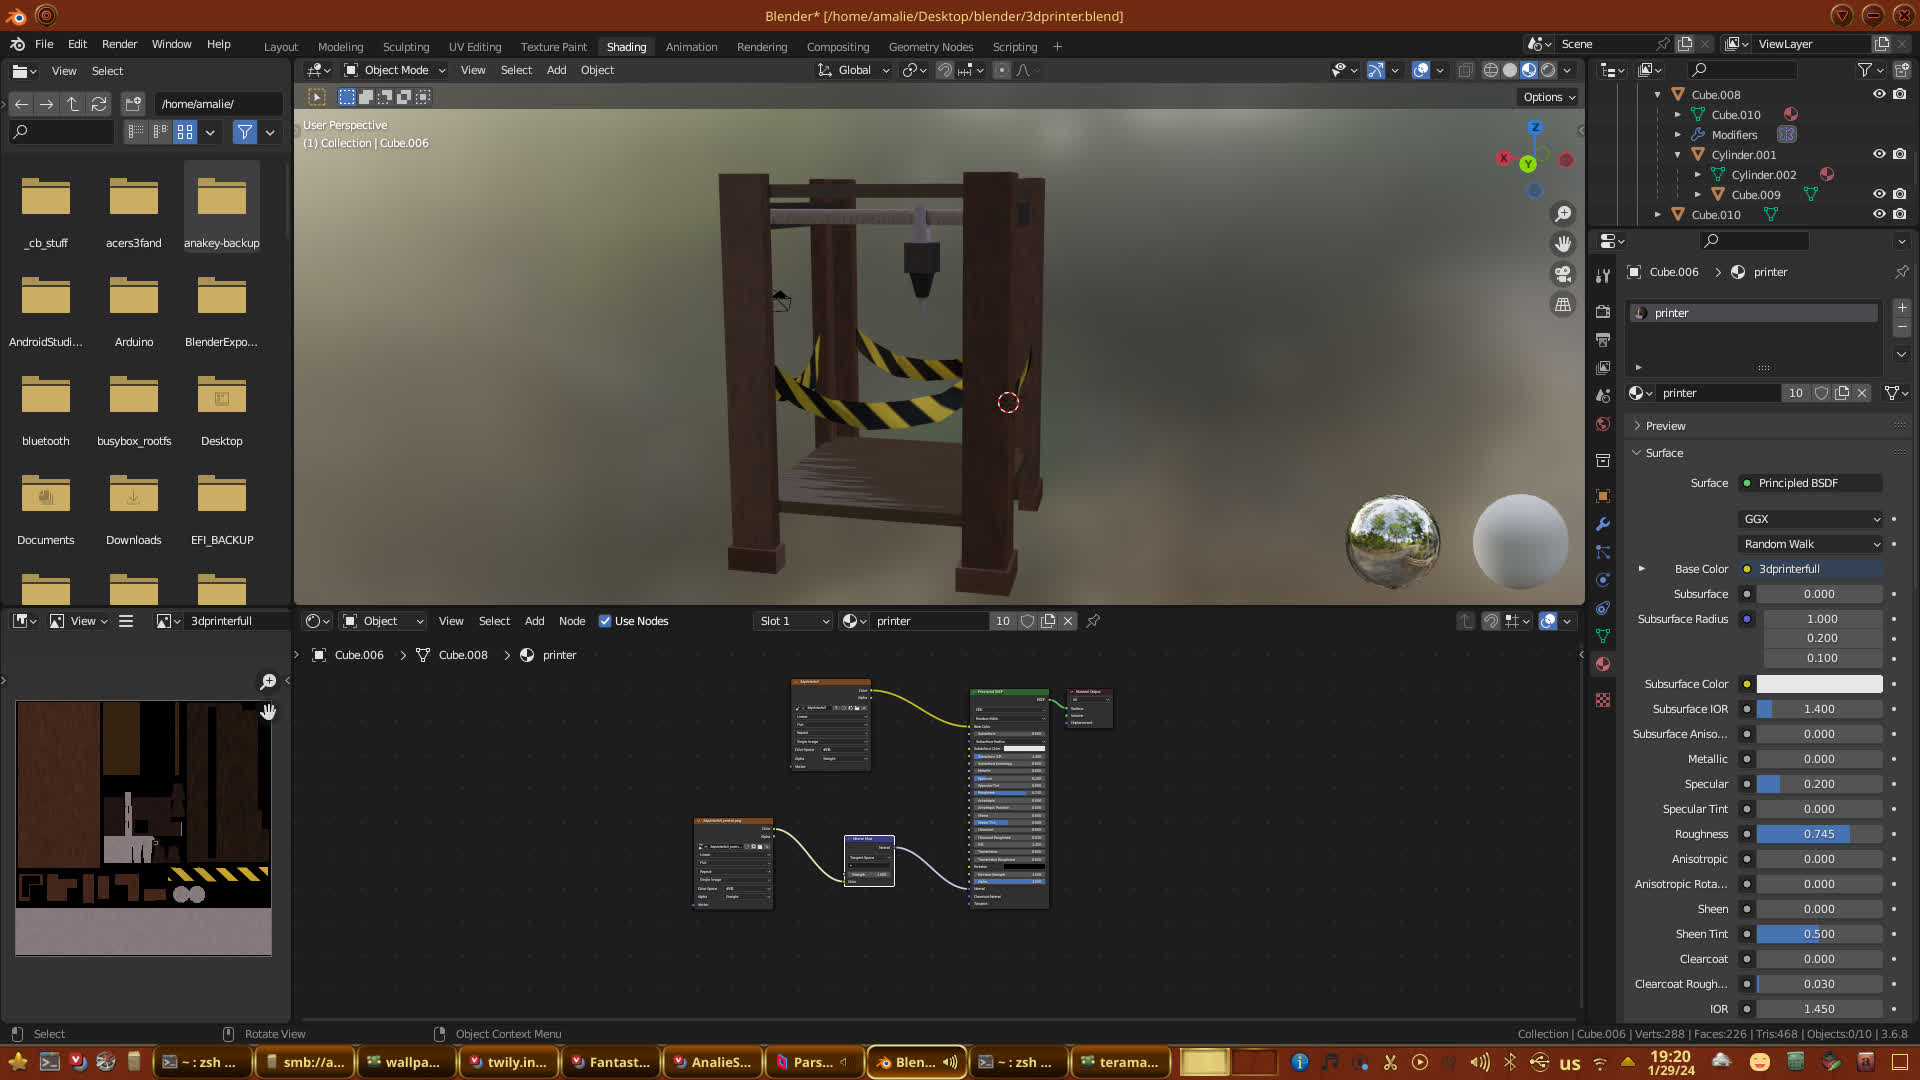This screenshot has width=1920, height=1080.
Task: Open Modifiers wrench properties tab
Action: [1603, 524]
